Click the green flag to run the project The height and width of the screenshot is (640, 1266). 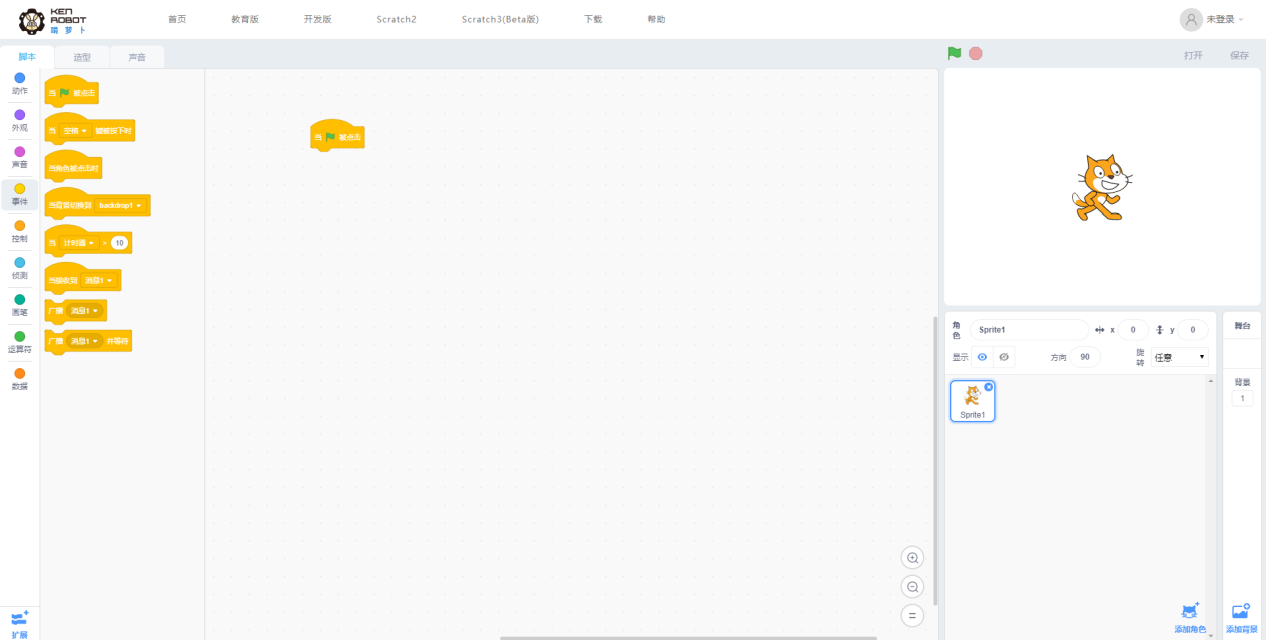click(955, 53)
